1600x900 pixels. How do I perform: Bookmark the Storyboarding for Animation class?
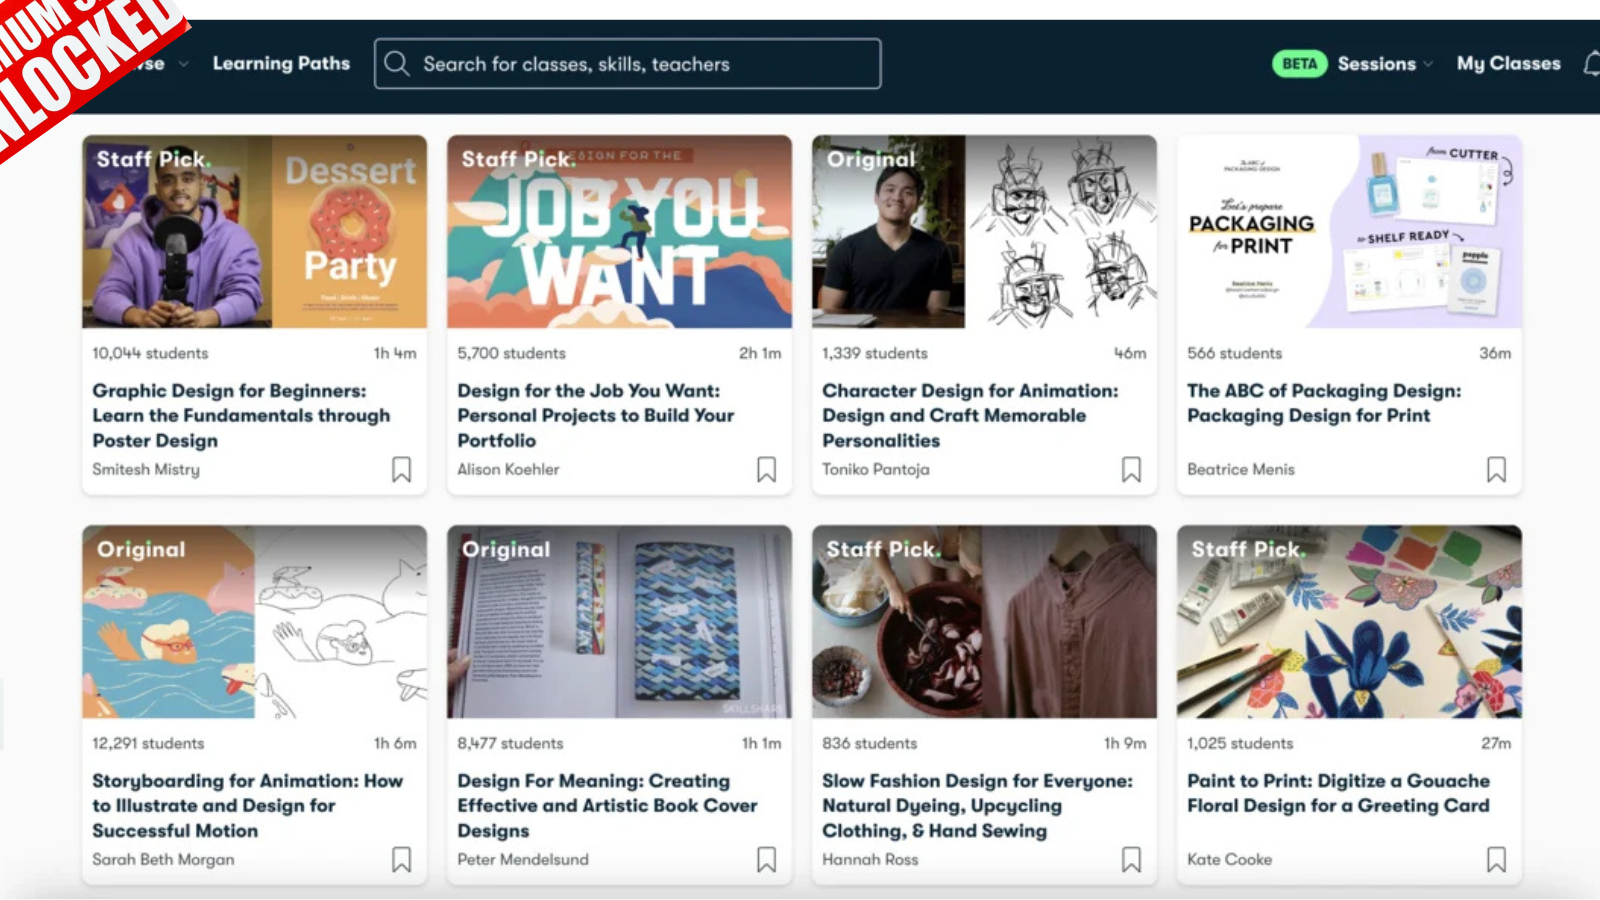tap(402, 859)
